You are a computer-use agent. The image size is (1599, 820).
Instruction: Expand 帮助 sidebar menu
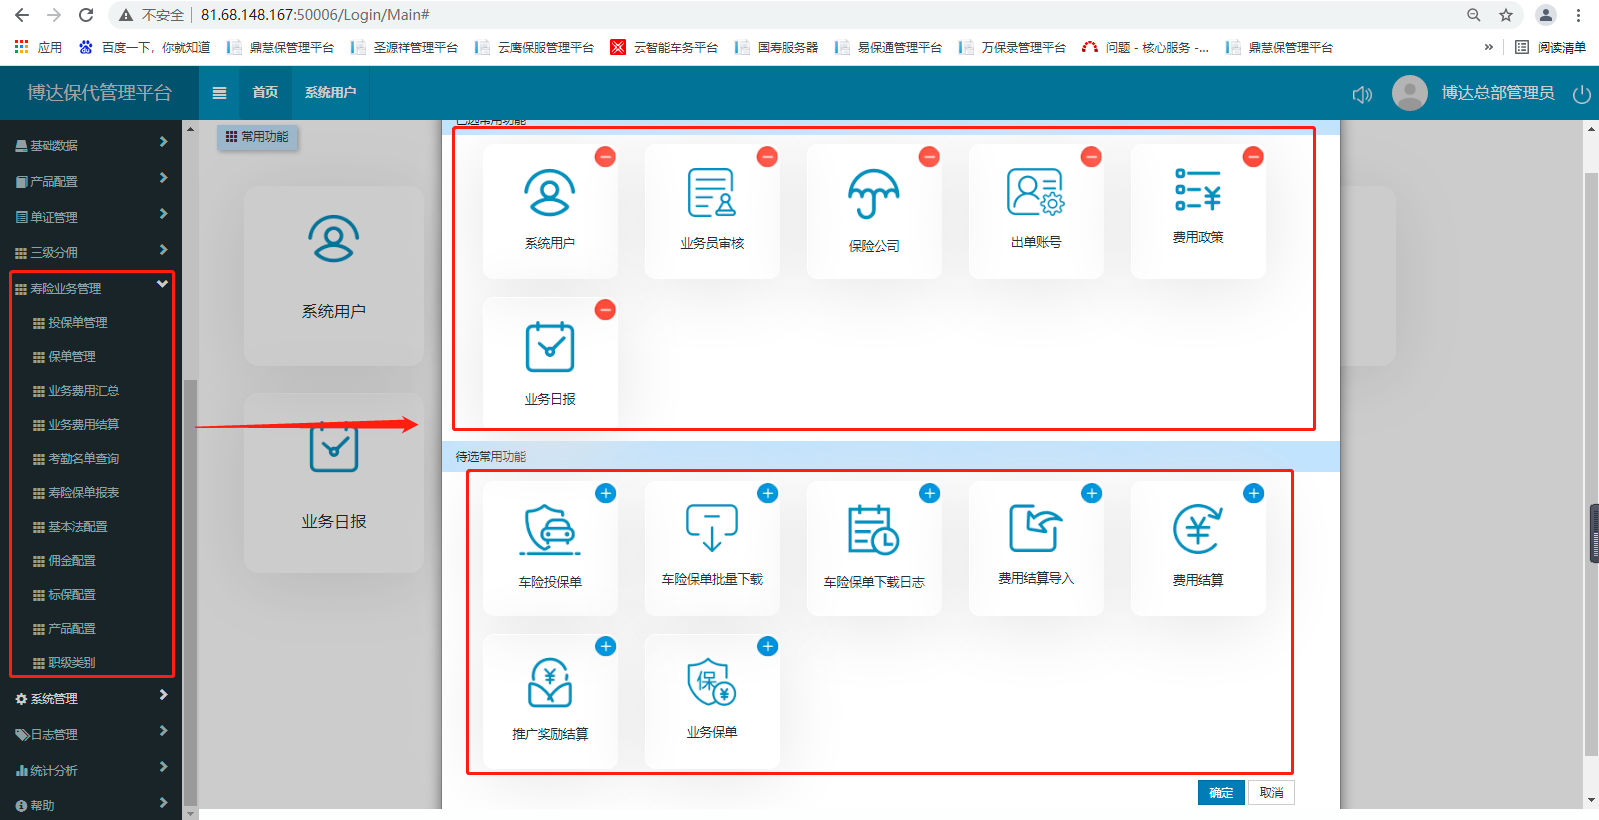coord(91,805)
